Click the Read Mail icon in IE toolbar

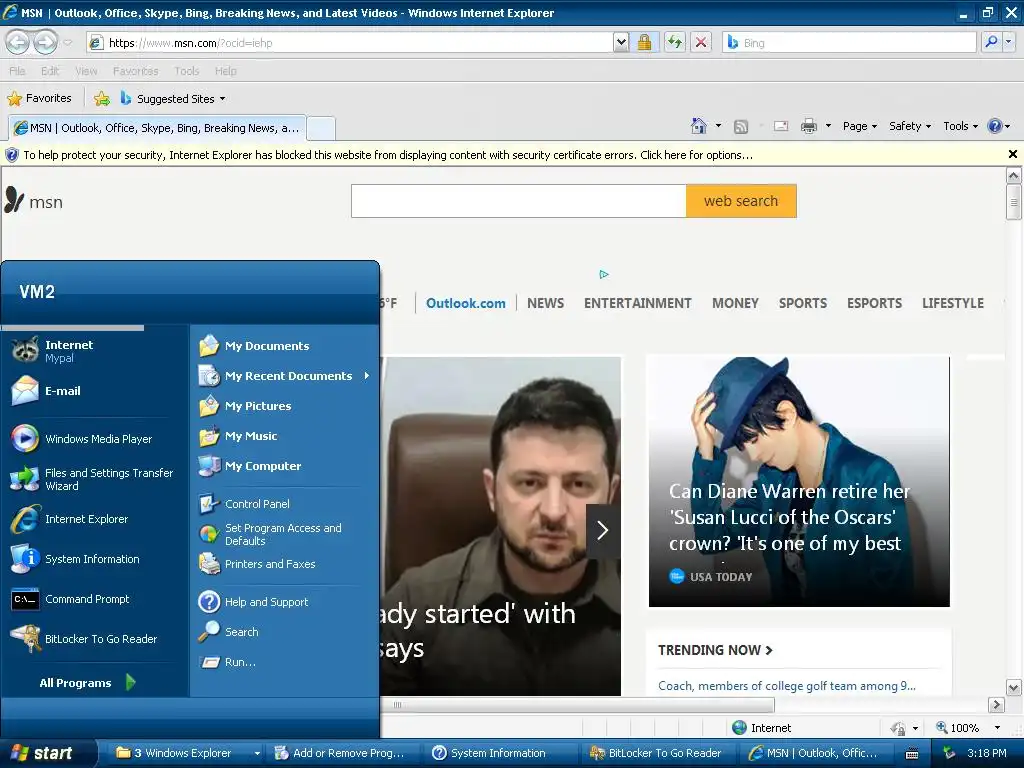[x=781, y=126]
